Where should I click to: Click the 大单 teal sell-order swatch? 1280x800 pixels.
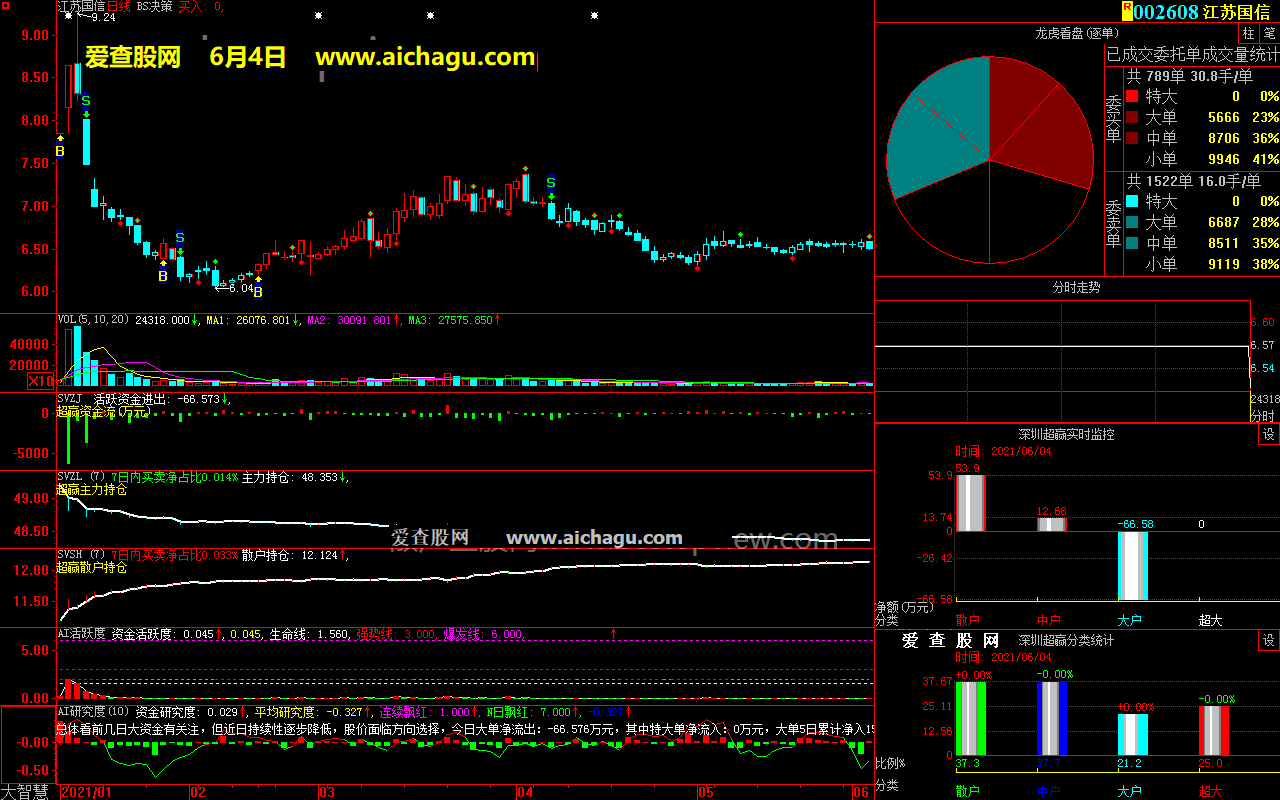pos(1132,223)
